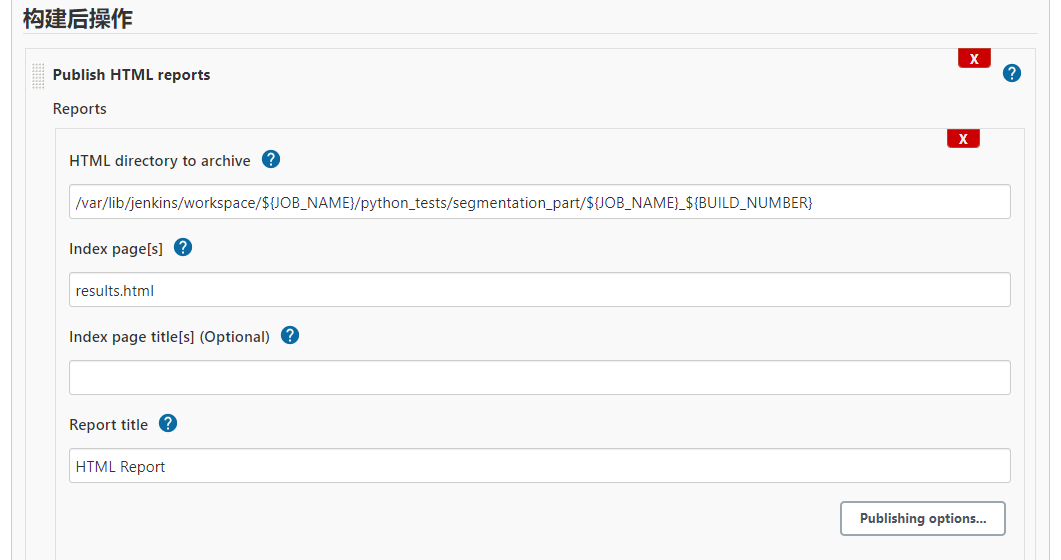Open help for Index page title[s] (Optional)

[x=289, y=335]
